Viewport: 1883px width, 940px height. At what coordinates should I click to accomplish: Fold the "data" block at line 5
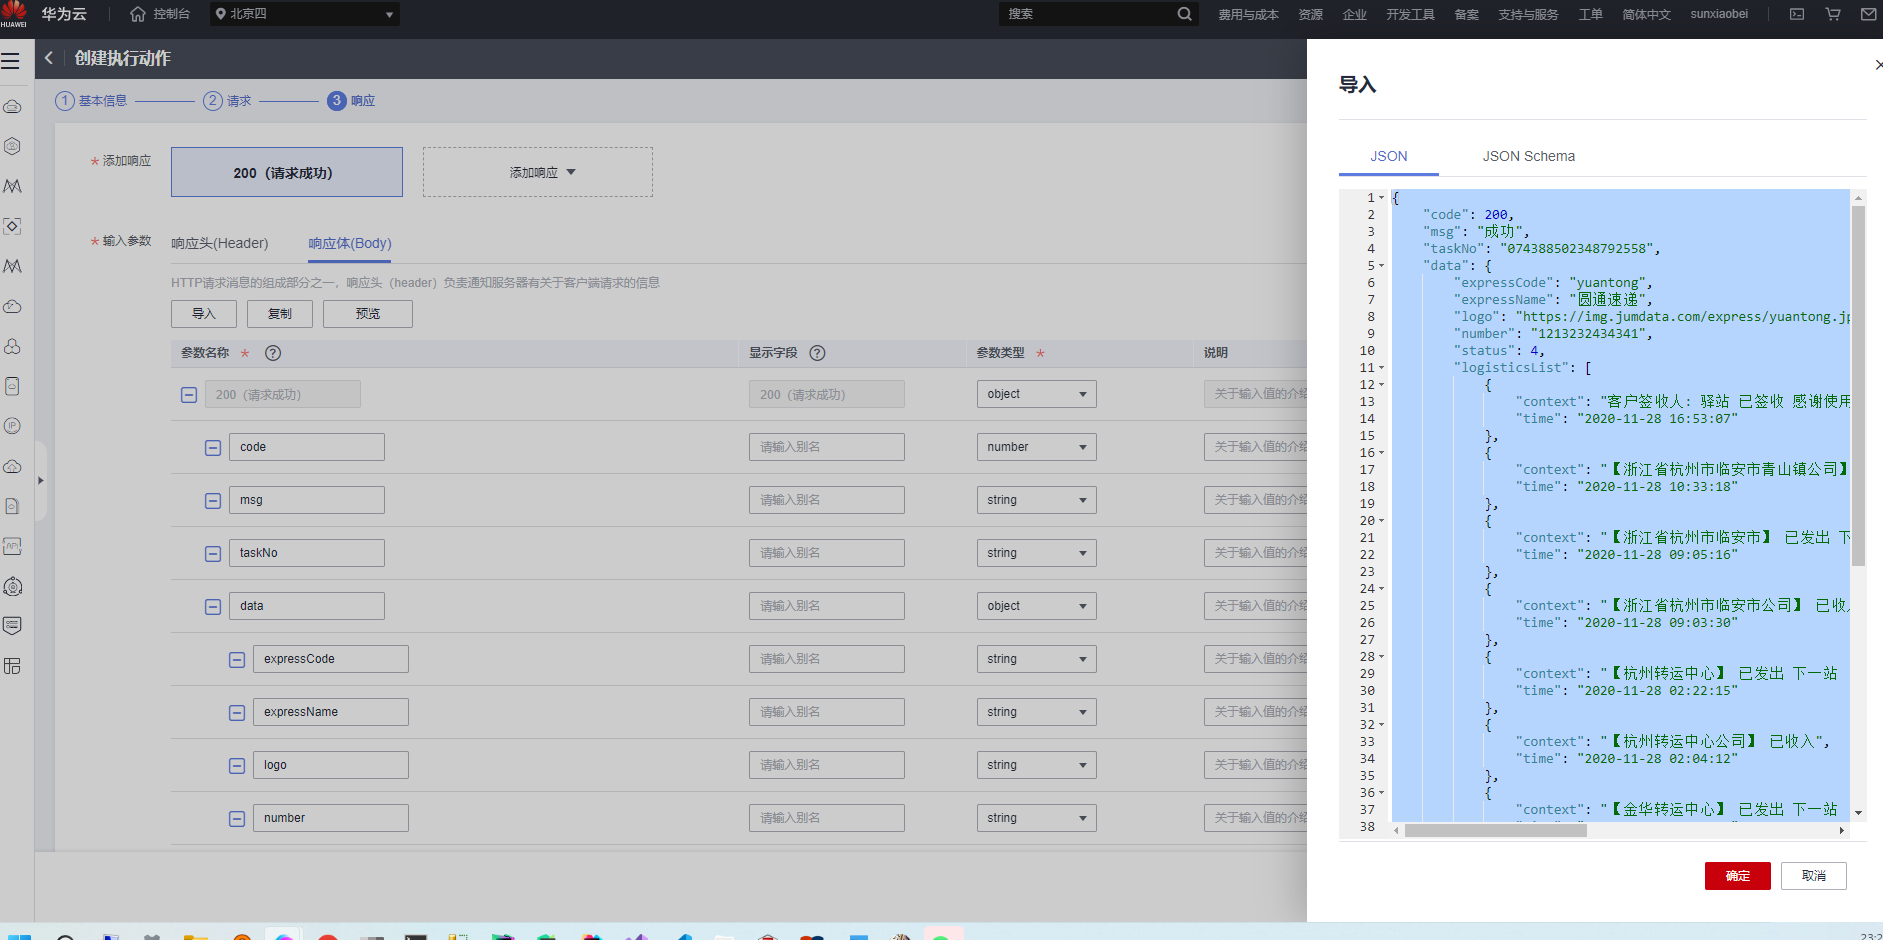point(1382,266)
